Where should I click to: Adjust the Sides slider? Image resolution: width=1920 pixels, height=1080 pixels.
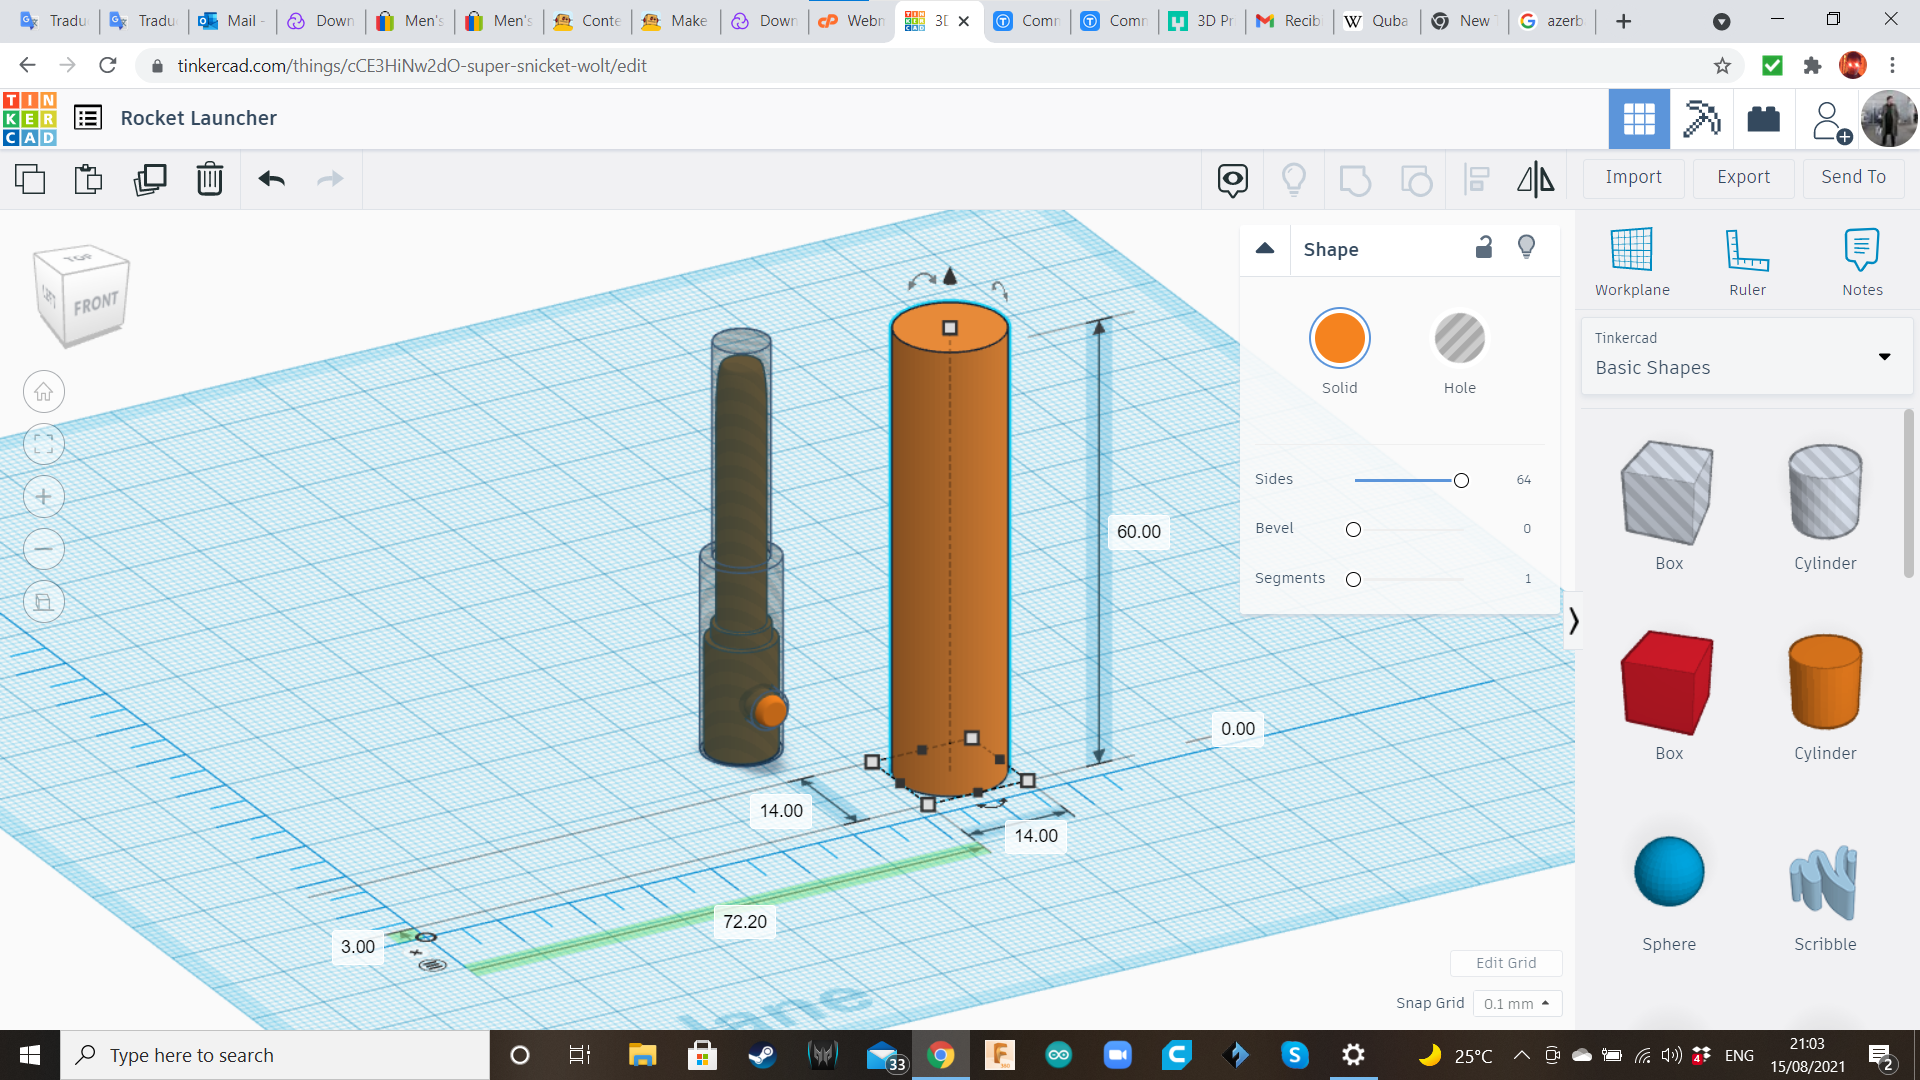pos(1460,480)
